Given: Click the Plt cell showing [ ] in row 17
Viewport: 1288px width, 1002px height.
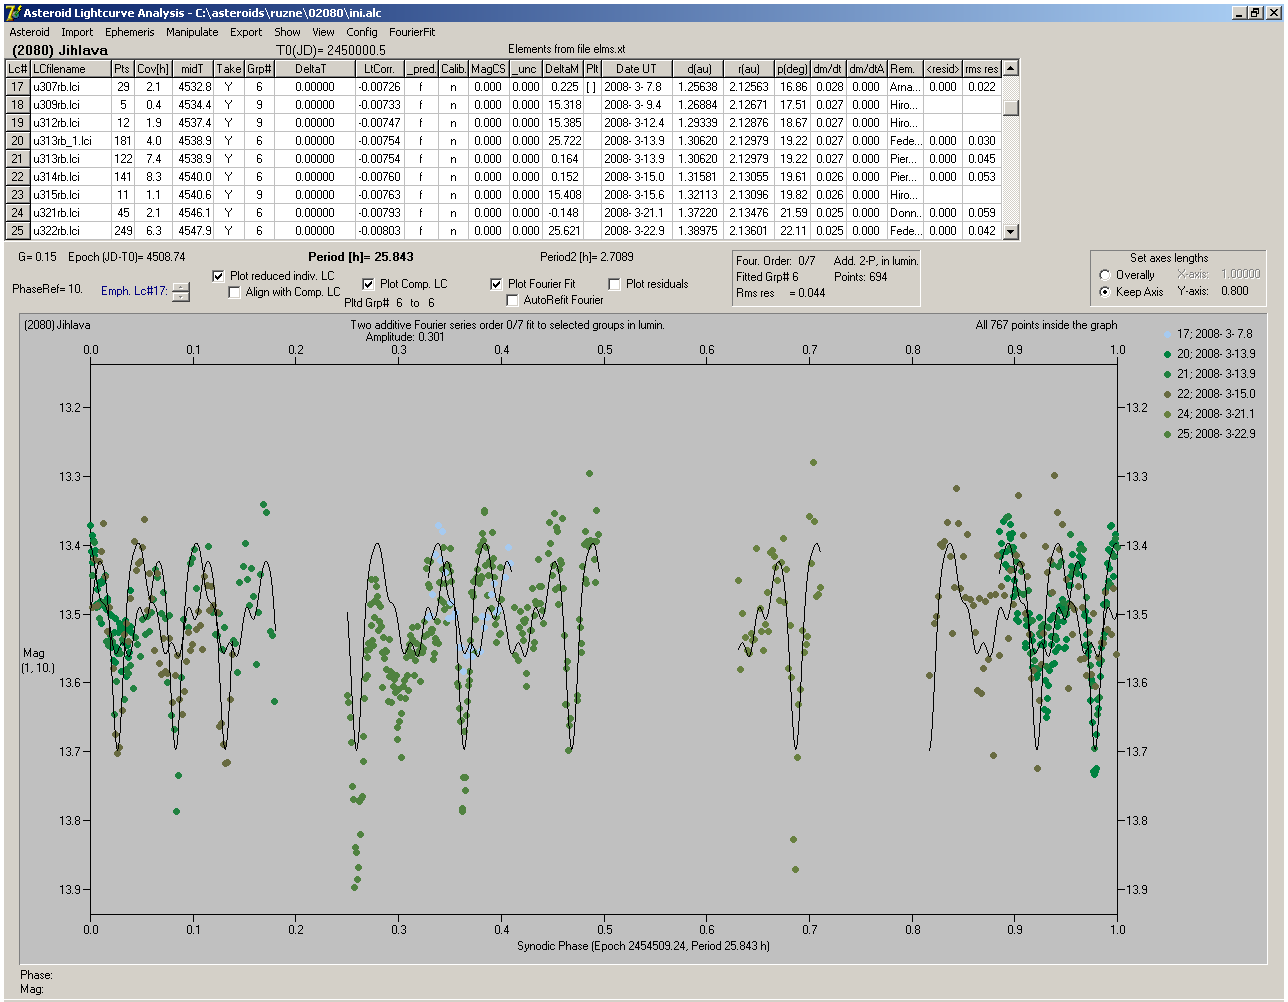Looking at the screenshot, I should (x=592, y=87).
